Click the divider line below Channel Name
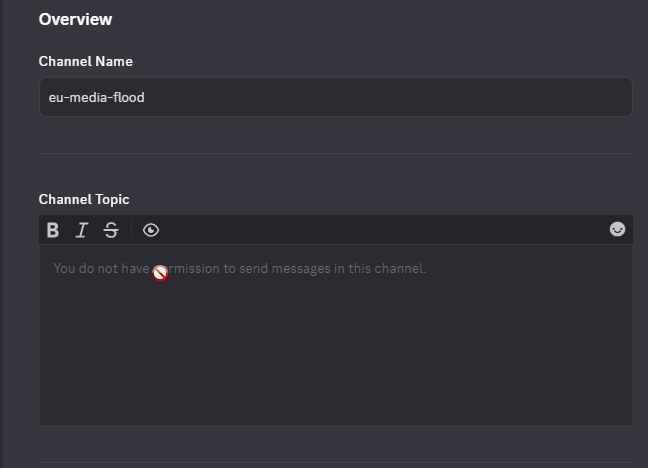The height and width of the screenshot is (468, 648). 336,153
